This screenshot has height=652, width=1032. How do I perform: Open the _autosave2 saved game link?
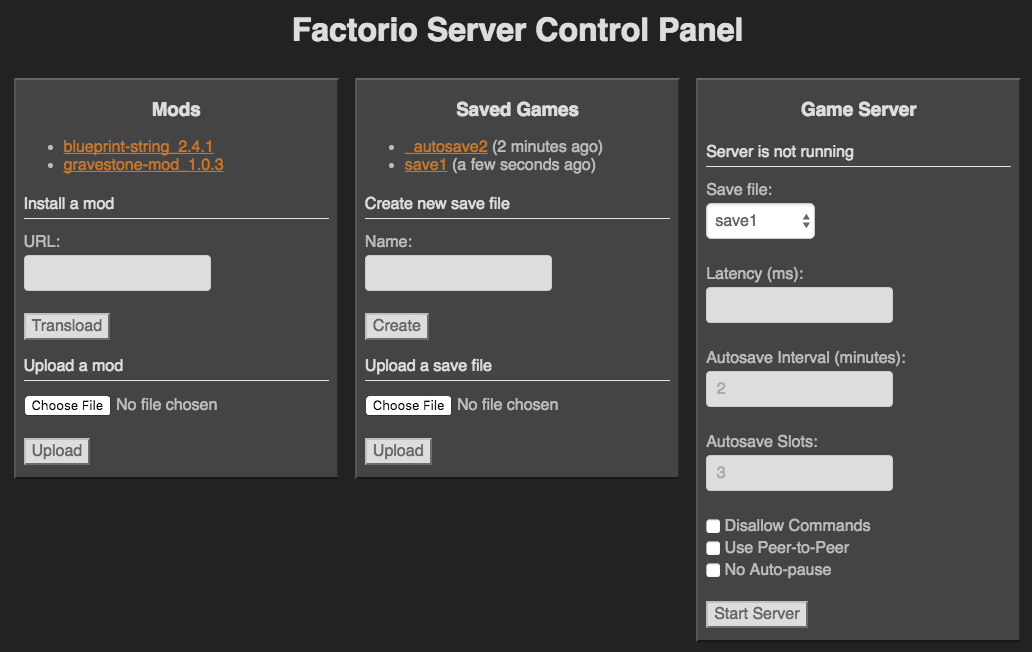point(446,146)
